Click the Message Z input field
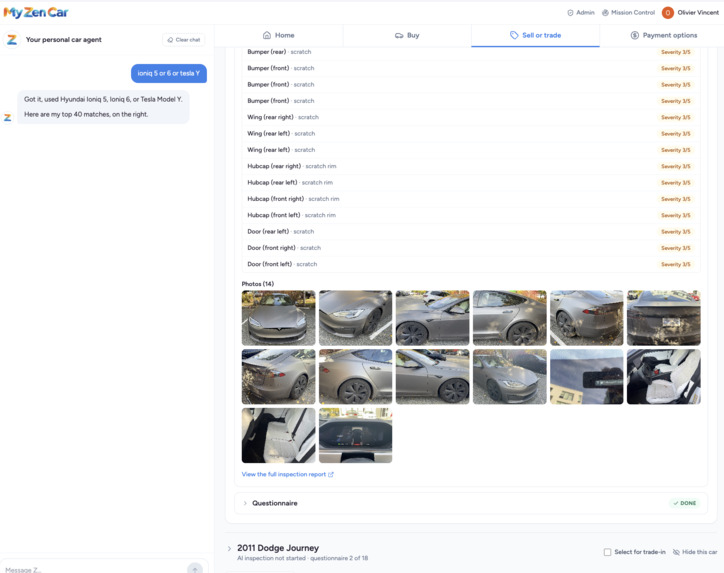The width and height of the screenshot is (724, 573). pos(94,569)
